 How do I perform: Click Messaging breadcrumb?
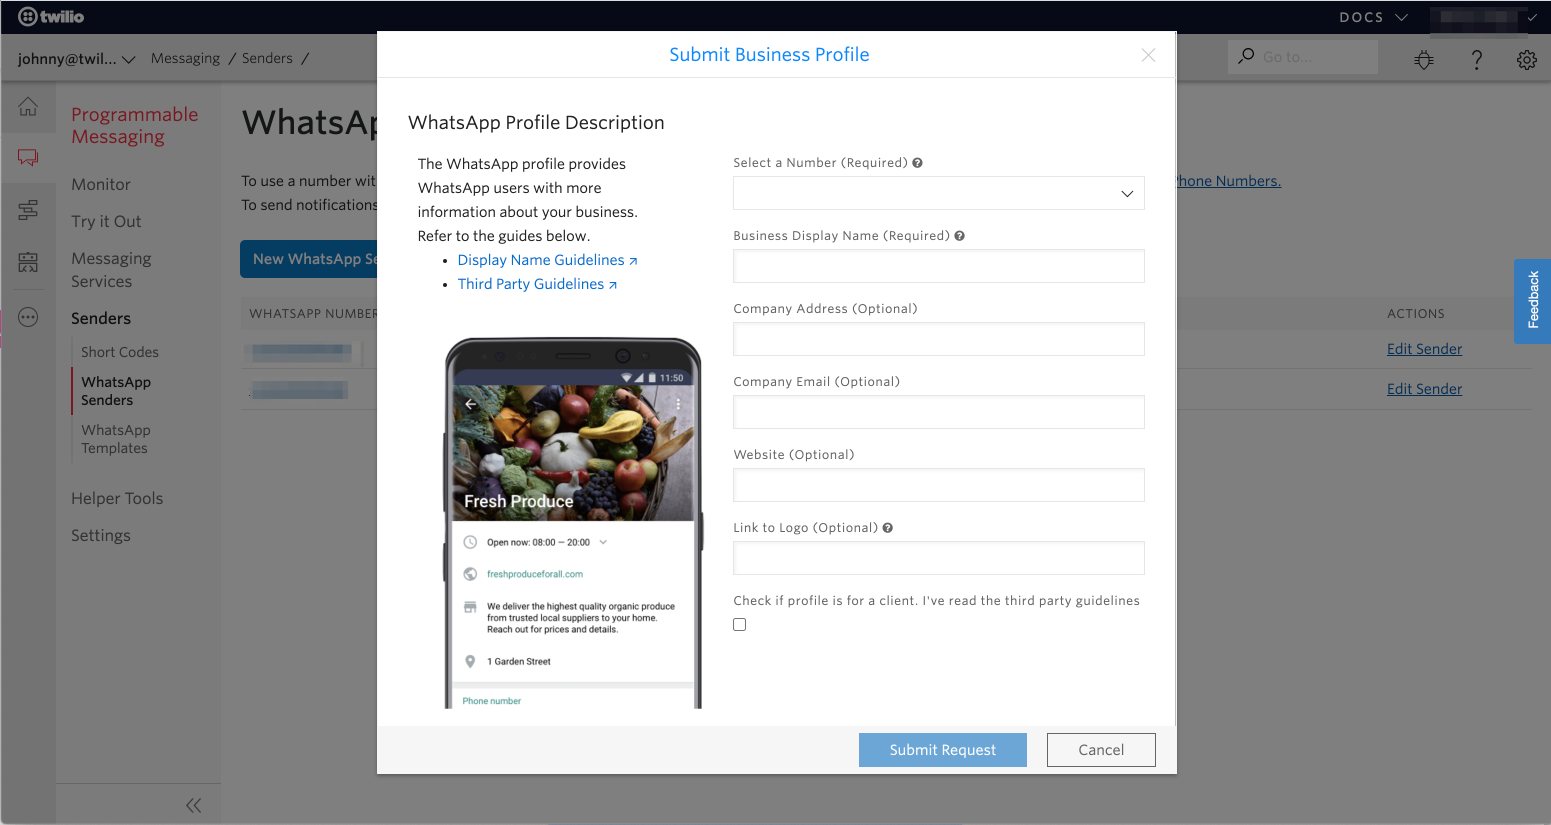pyautogui.click(x=185, y=58)
